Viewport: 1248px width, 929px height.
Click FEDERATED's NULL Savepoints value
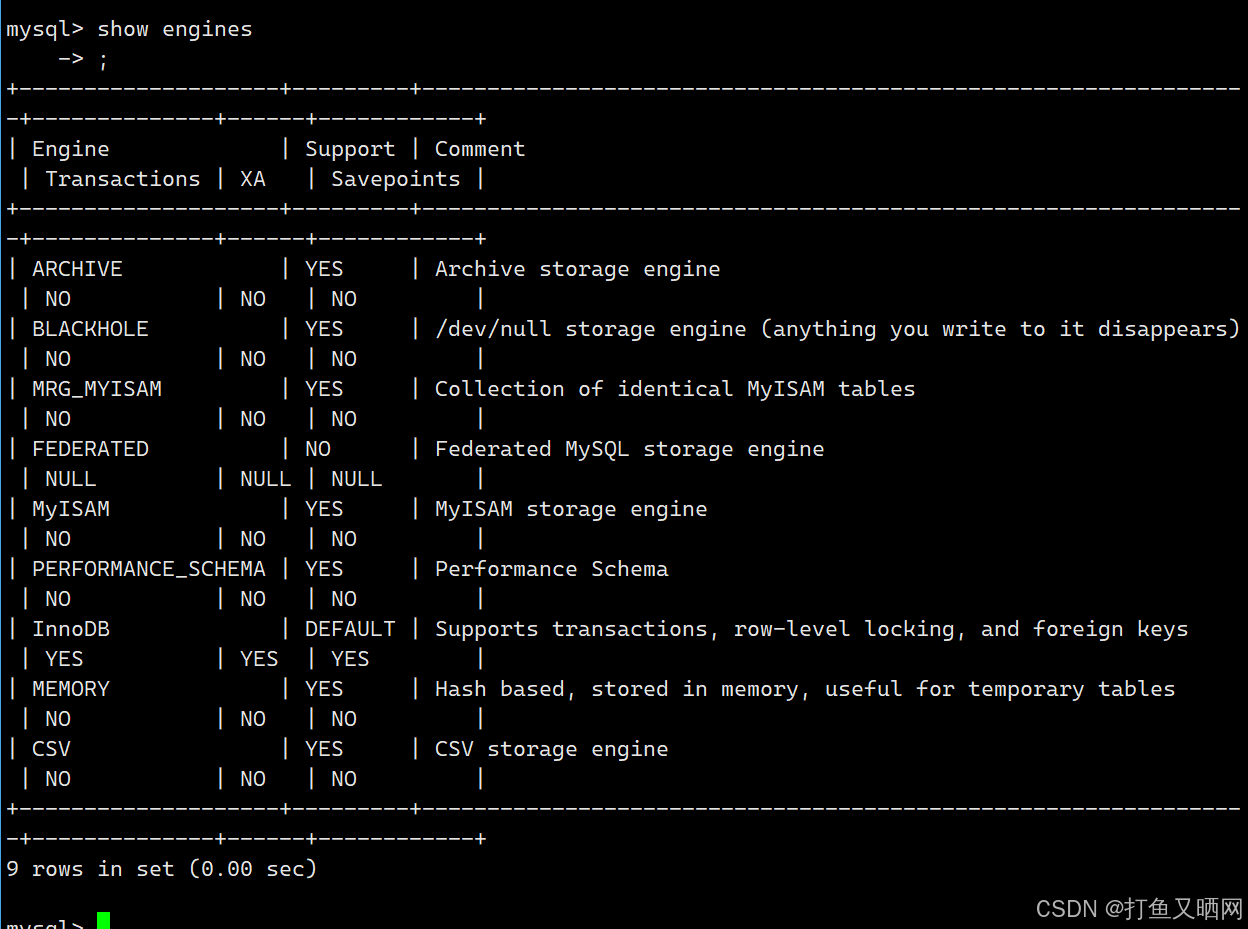click(357, 479)
